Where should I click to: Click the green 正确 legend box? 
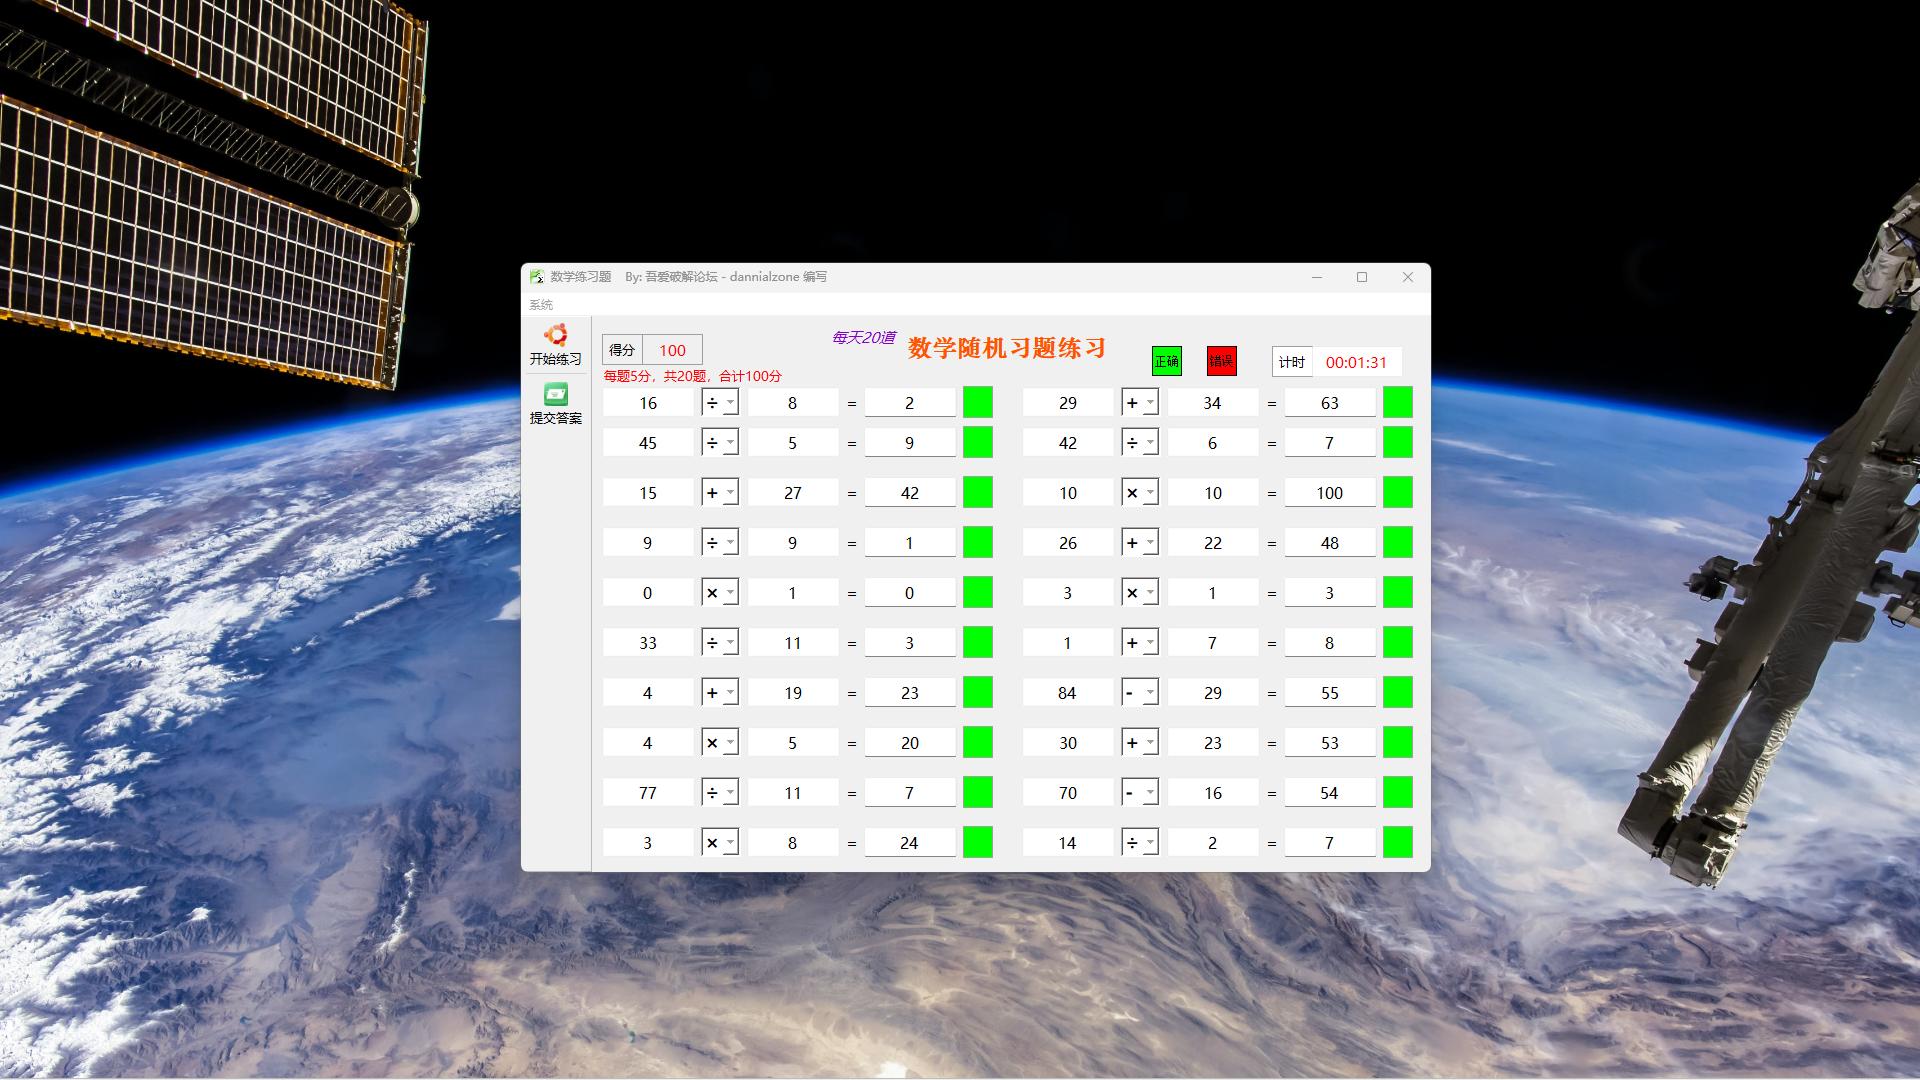click(x=1166, y=361)
